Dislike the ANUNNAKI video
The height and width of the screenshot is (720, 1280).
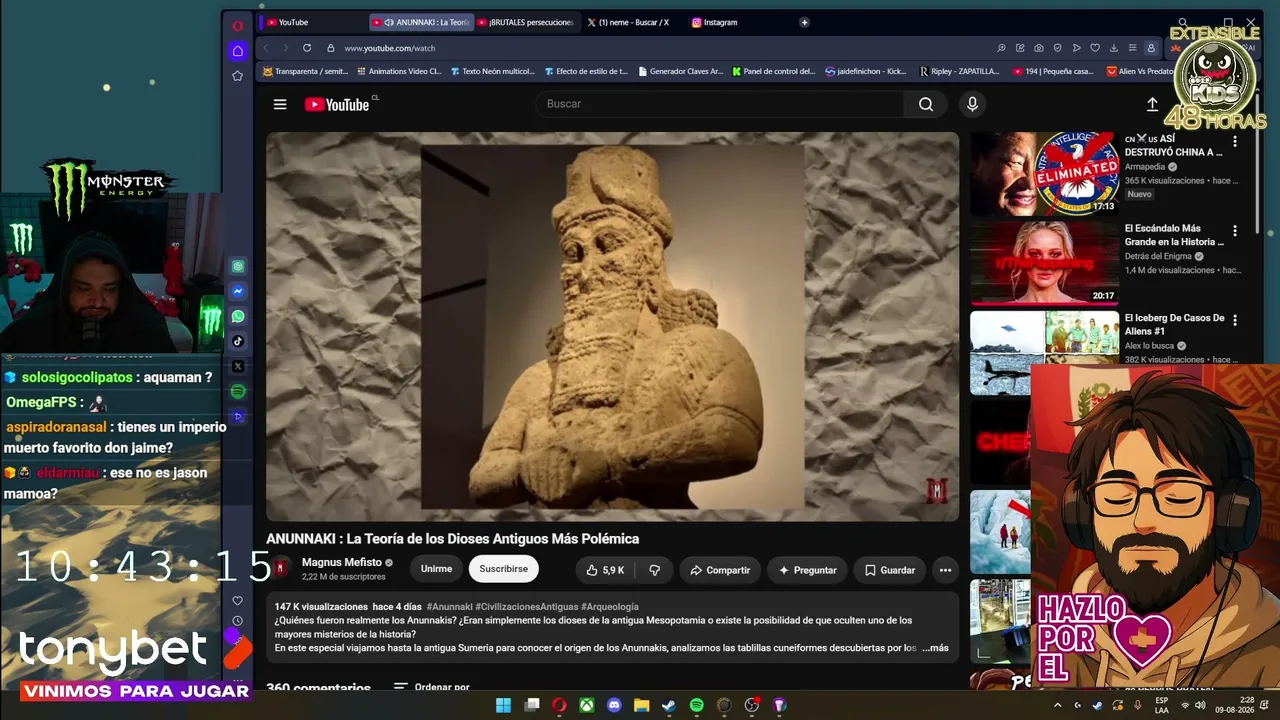pyautogui.click(x=654, y=570)
